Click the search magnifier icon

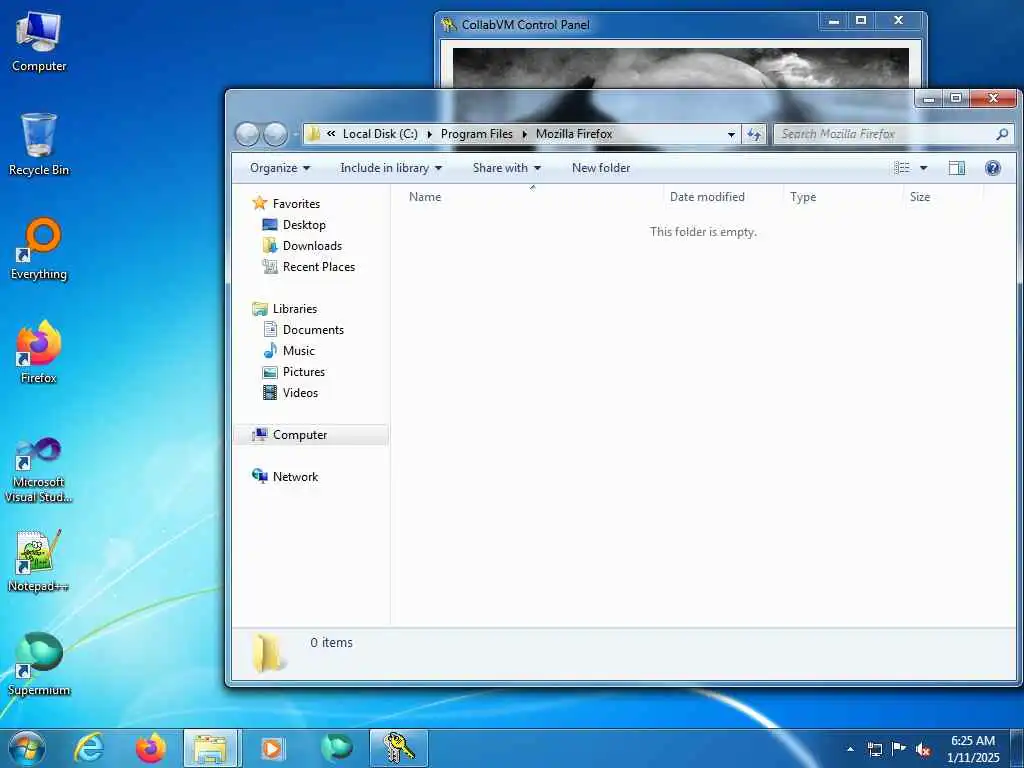point(1002,134)
